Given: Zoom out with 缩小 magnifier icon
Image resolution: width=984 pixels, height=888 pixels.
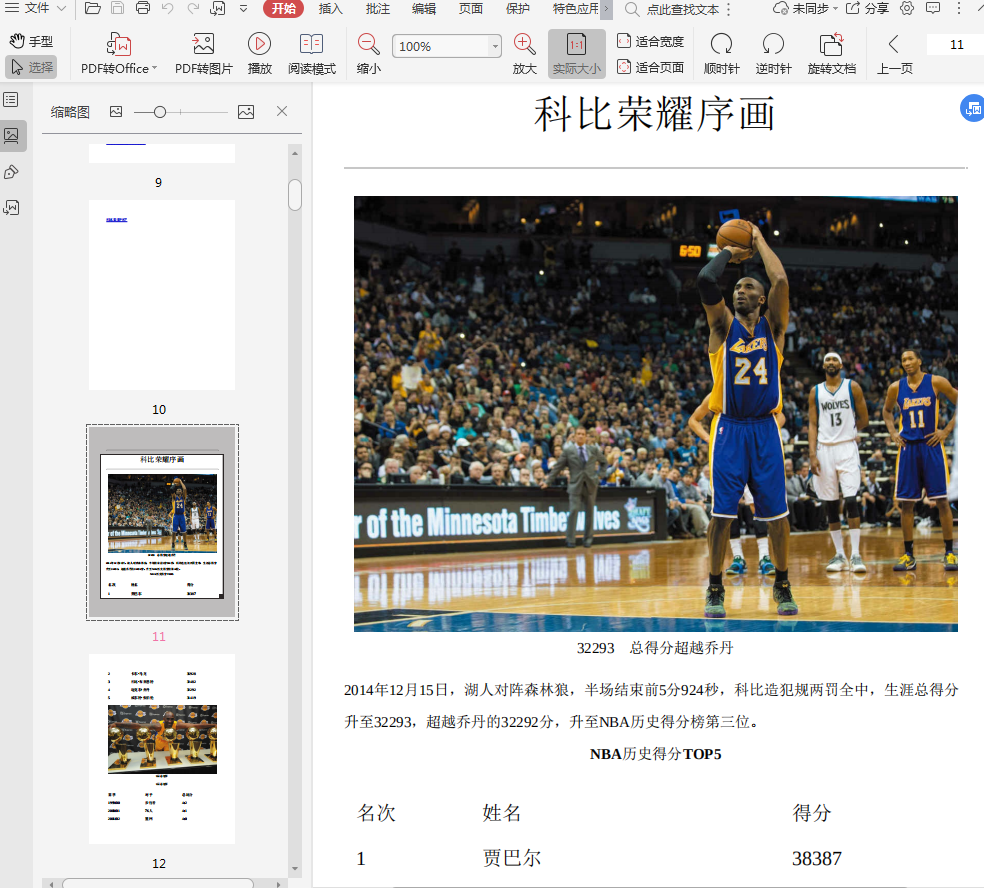Looking at the screenshot, I should [x=369, y=45].
